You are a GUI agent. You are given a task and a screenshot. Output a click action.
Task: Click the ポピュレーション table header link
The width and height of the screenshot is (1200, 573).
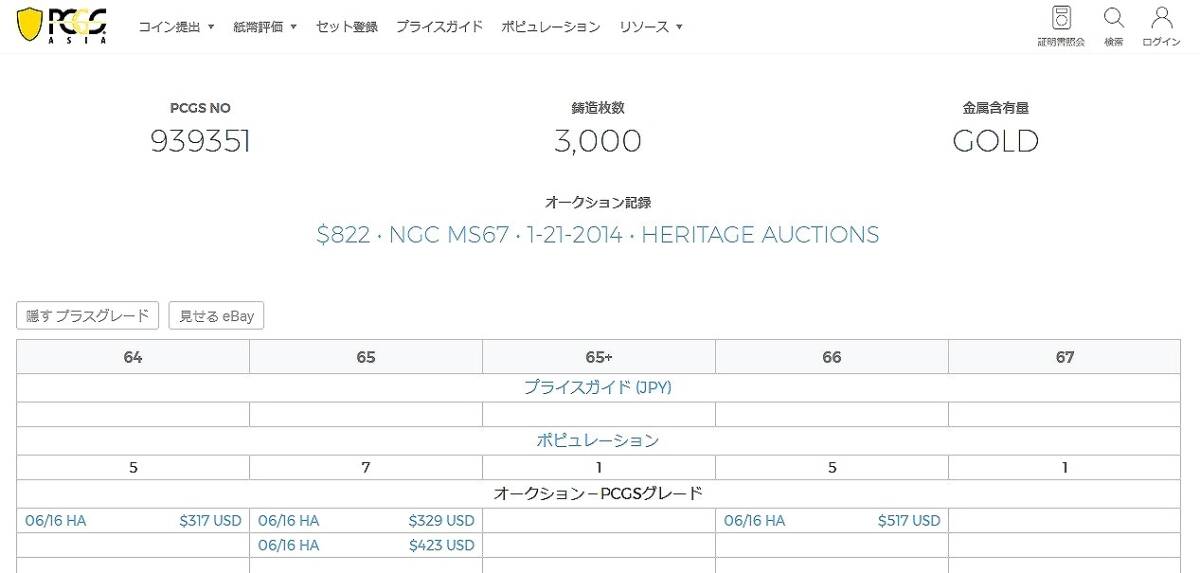598,440
